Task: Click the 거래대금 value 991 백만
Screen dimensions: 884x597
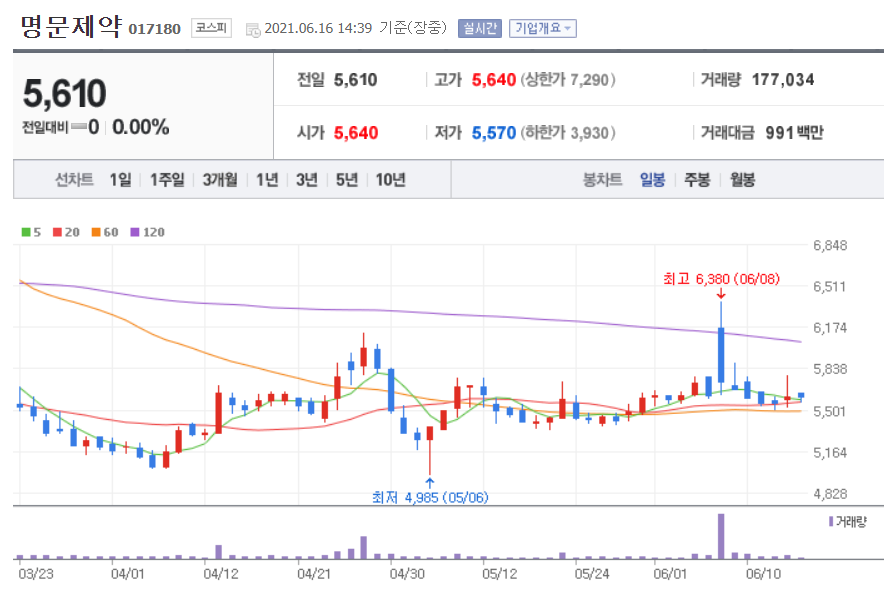Action: [x=794, y=133]
